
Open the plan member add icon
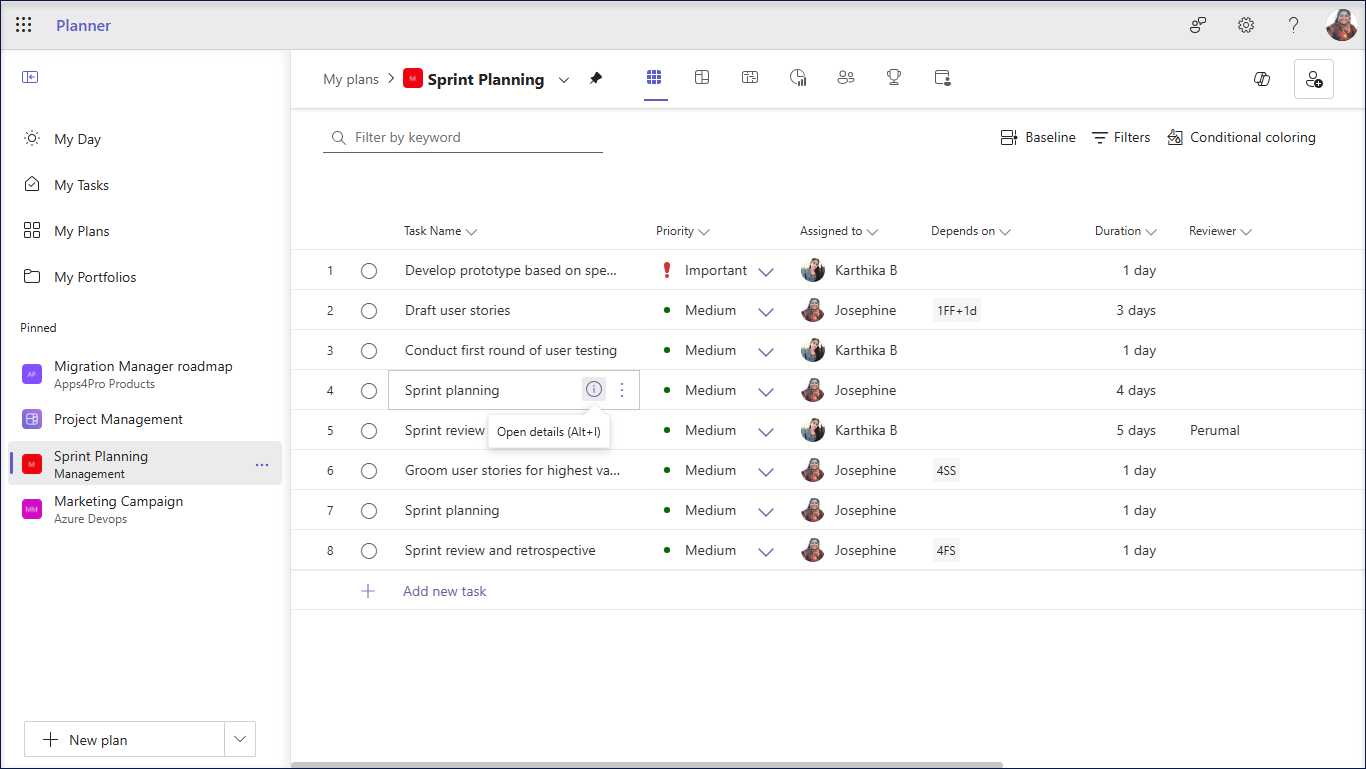pos(1313,78)
